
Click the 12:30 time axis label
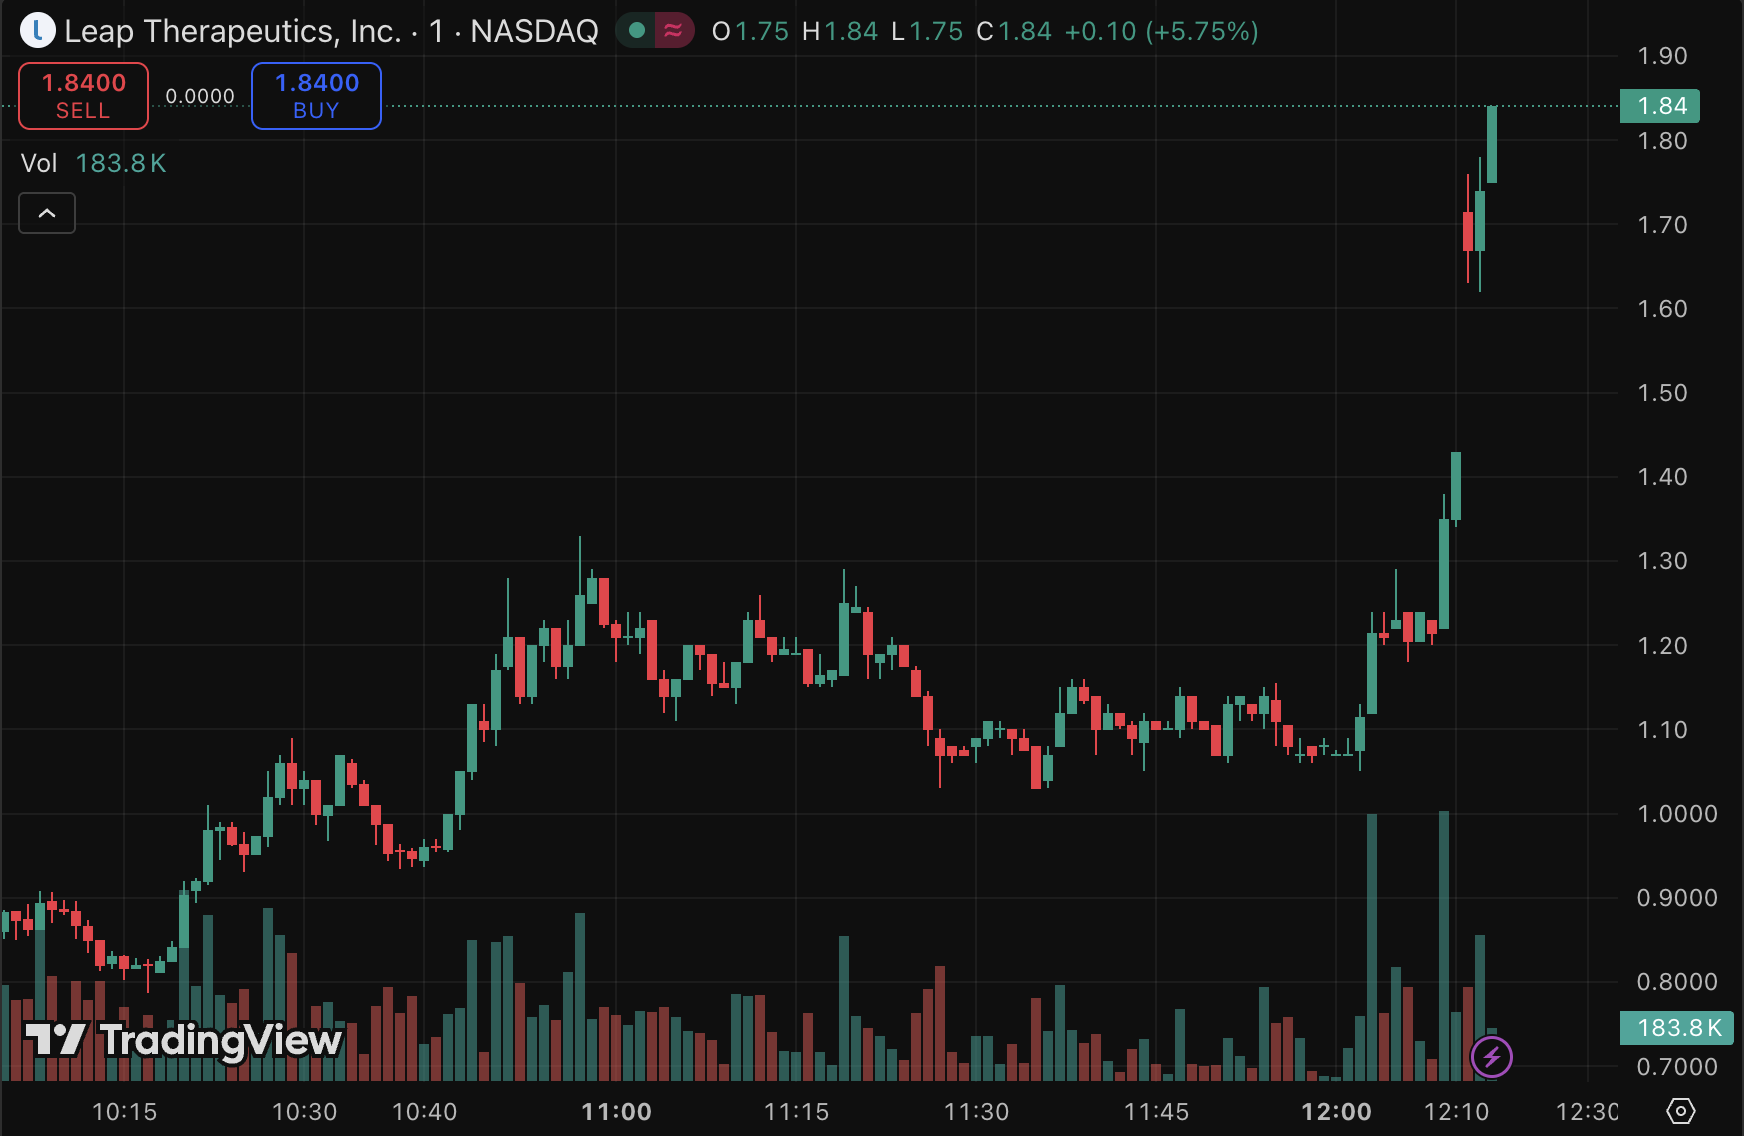[x=1588, y=1111]
